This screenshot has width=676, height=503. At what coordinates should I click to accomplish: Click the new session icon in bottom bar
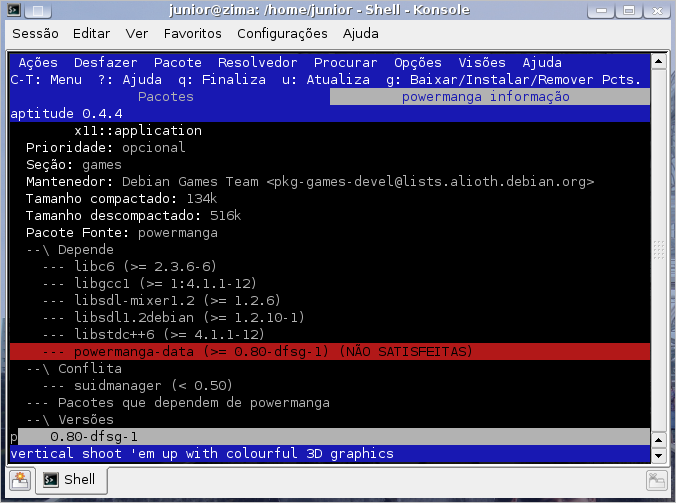coord(21,481)
